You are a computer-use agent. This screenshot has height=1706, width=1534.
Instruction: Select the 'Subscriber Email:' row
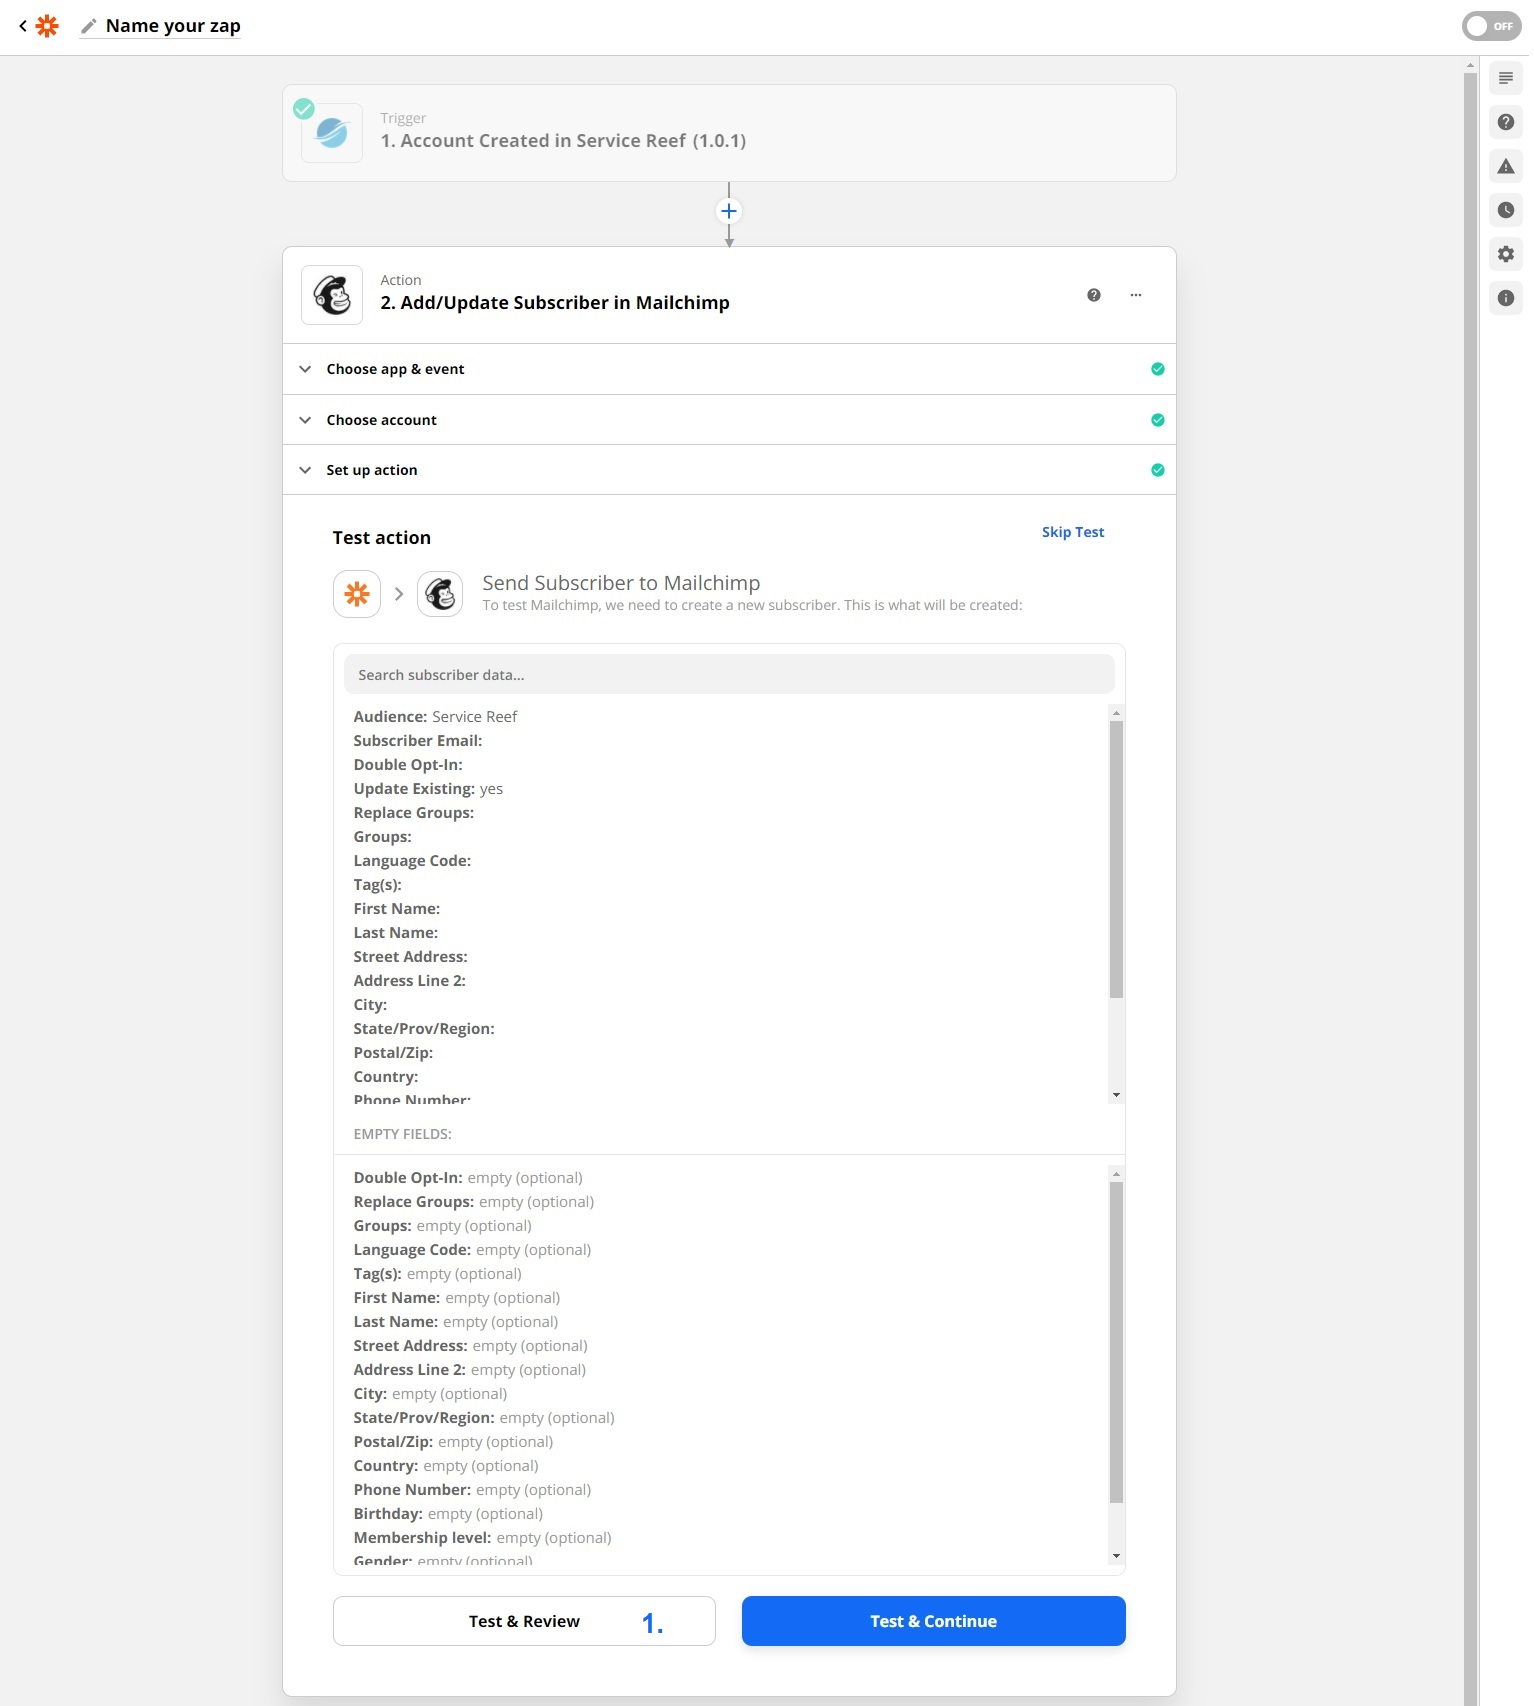click(418, 740)
